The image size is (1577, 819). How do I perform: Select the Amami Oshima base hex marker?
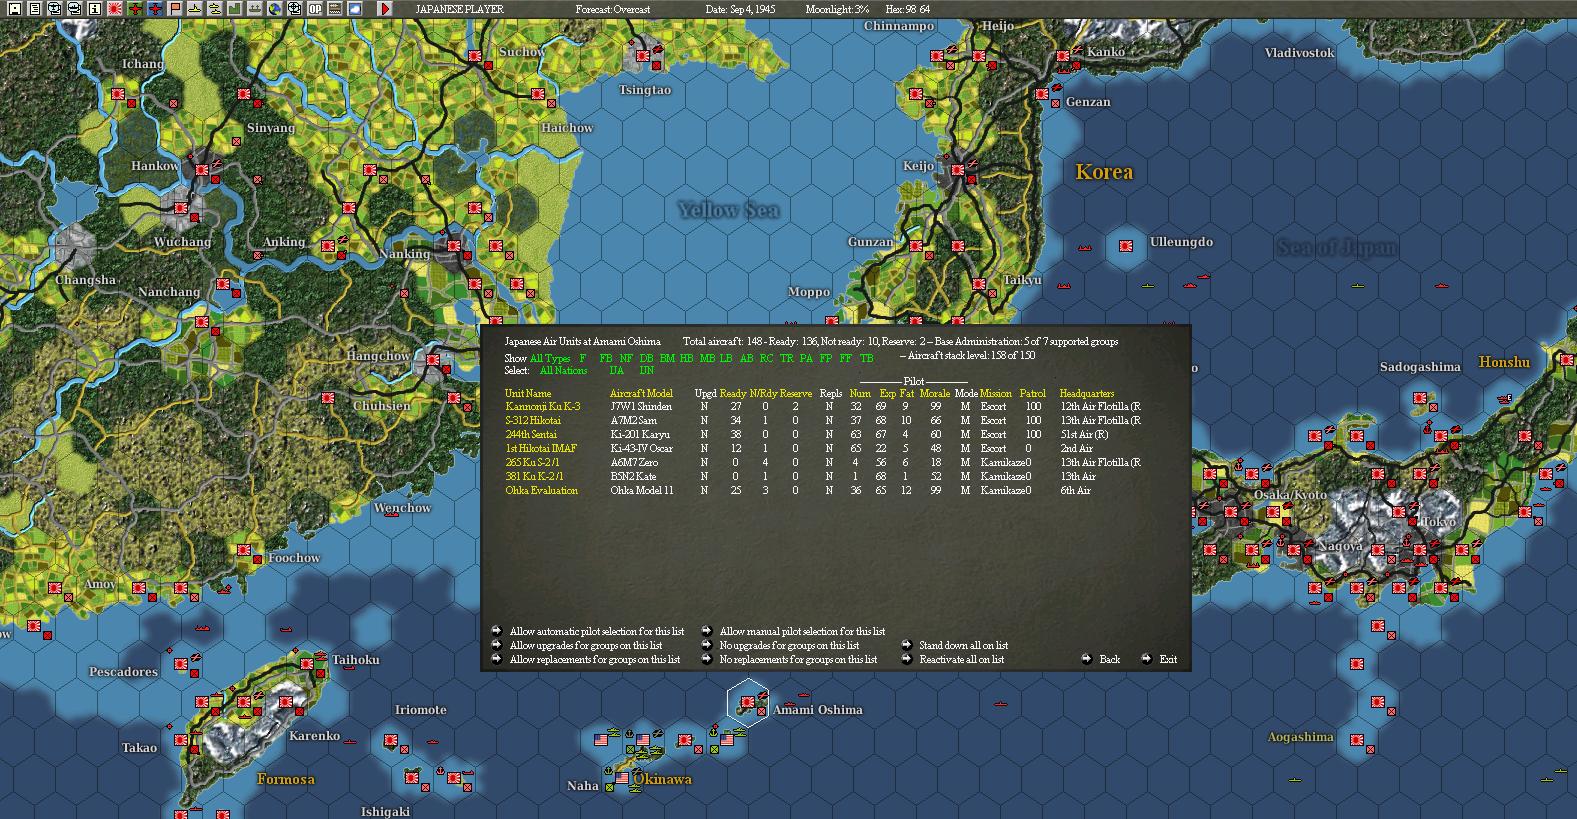[747, 700]
